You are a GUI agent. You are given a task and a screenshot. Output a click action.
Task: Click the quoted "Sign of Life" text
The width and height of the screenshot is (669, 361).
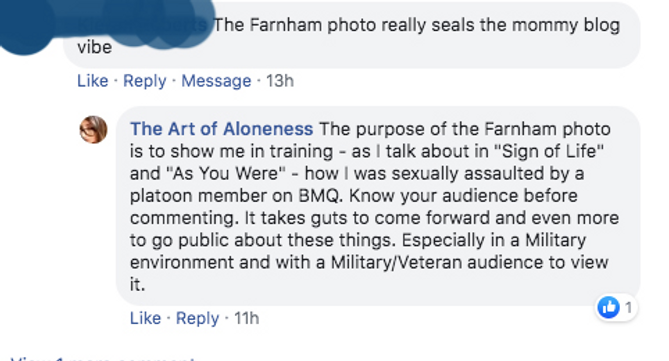click(x=553, y=151)
